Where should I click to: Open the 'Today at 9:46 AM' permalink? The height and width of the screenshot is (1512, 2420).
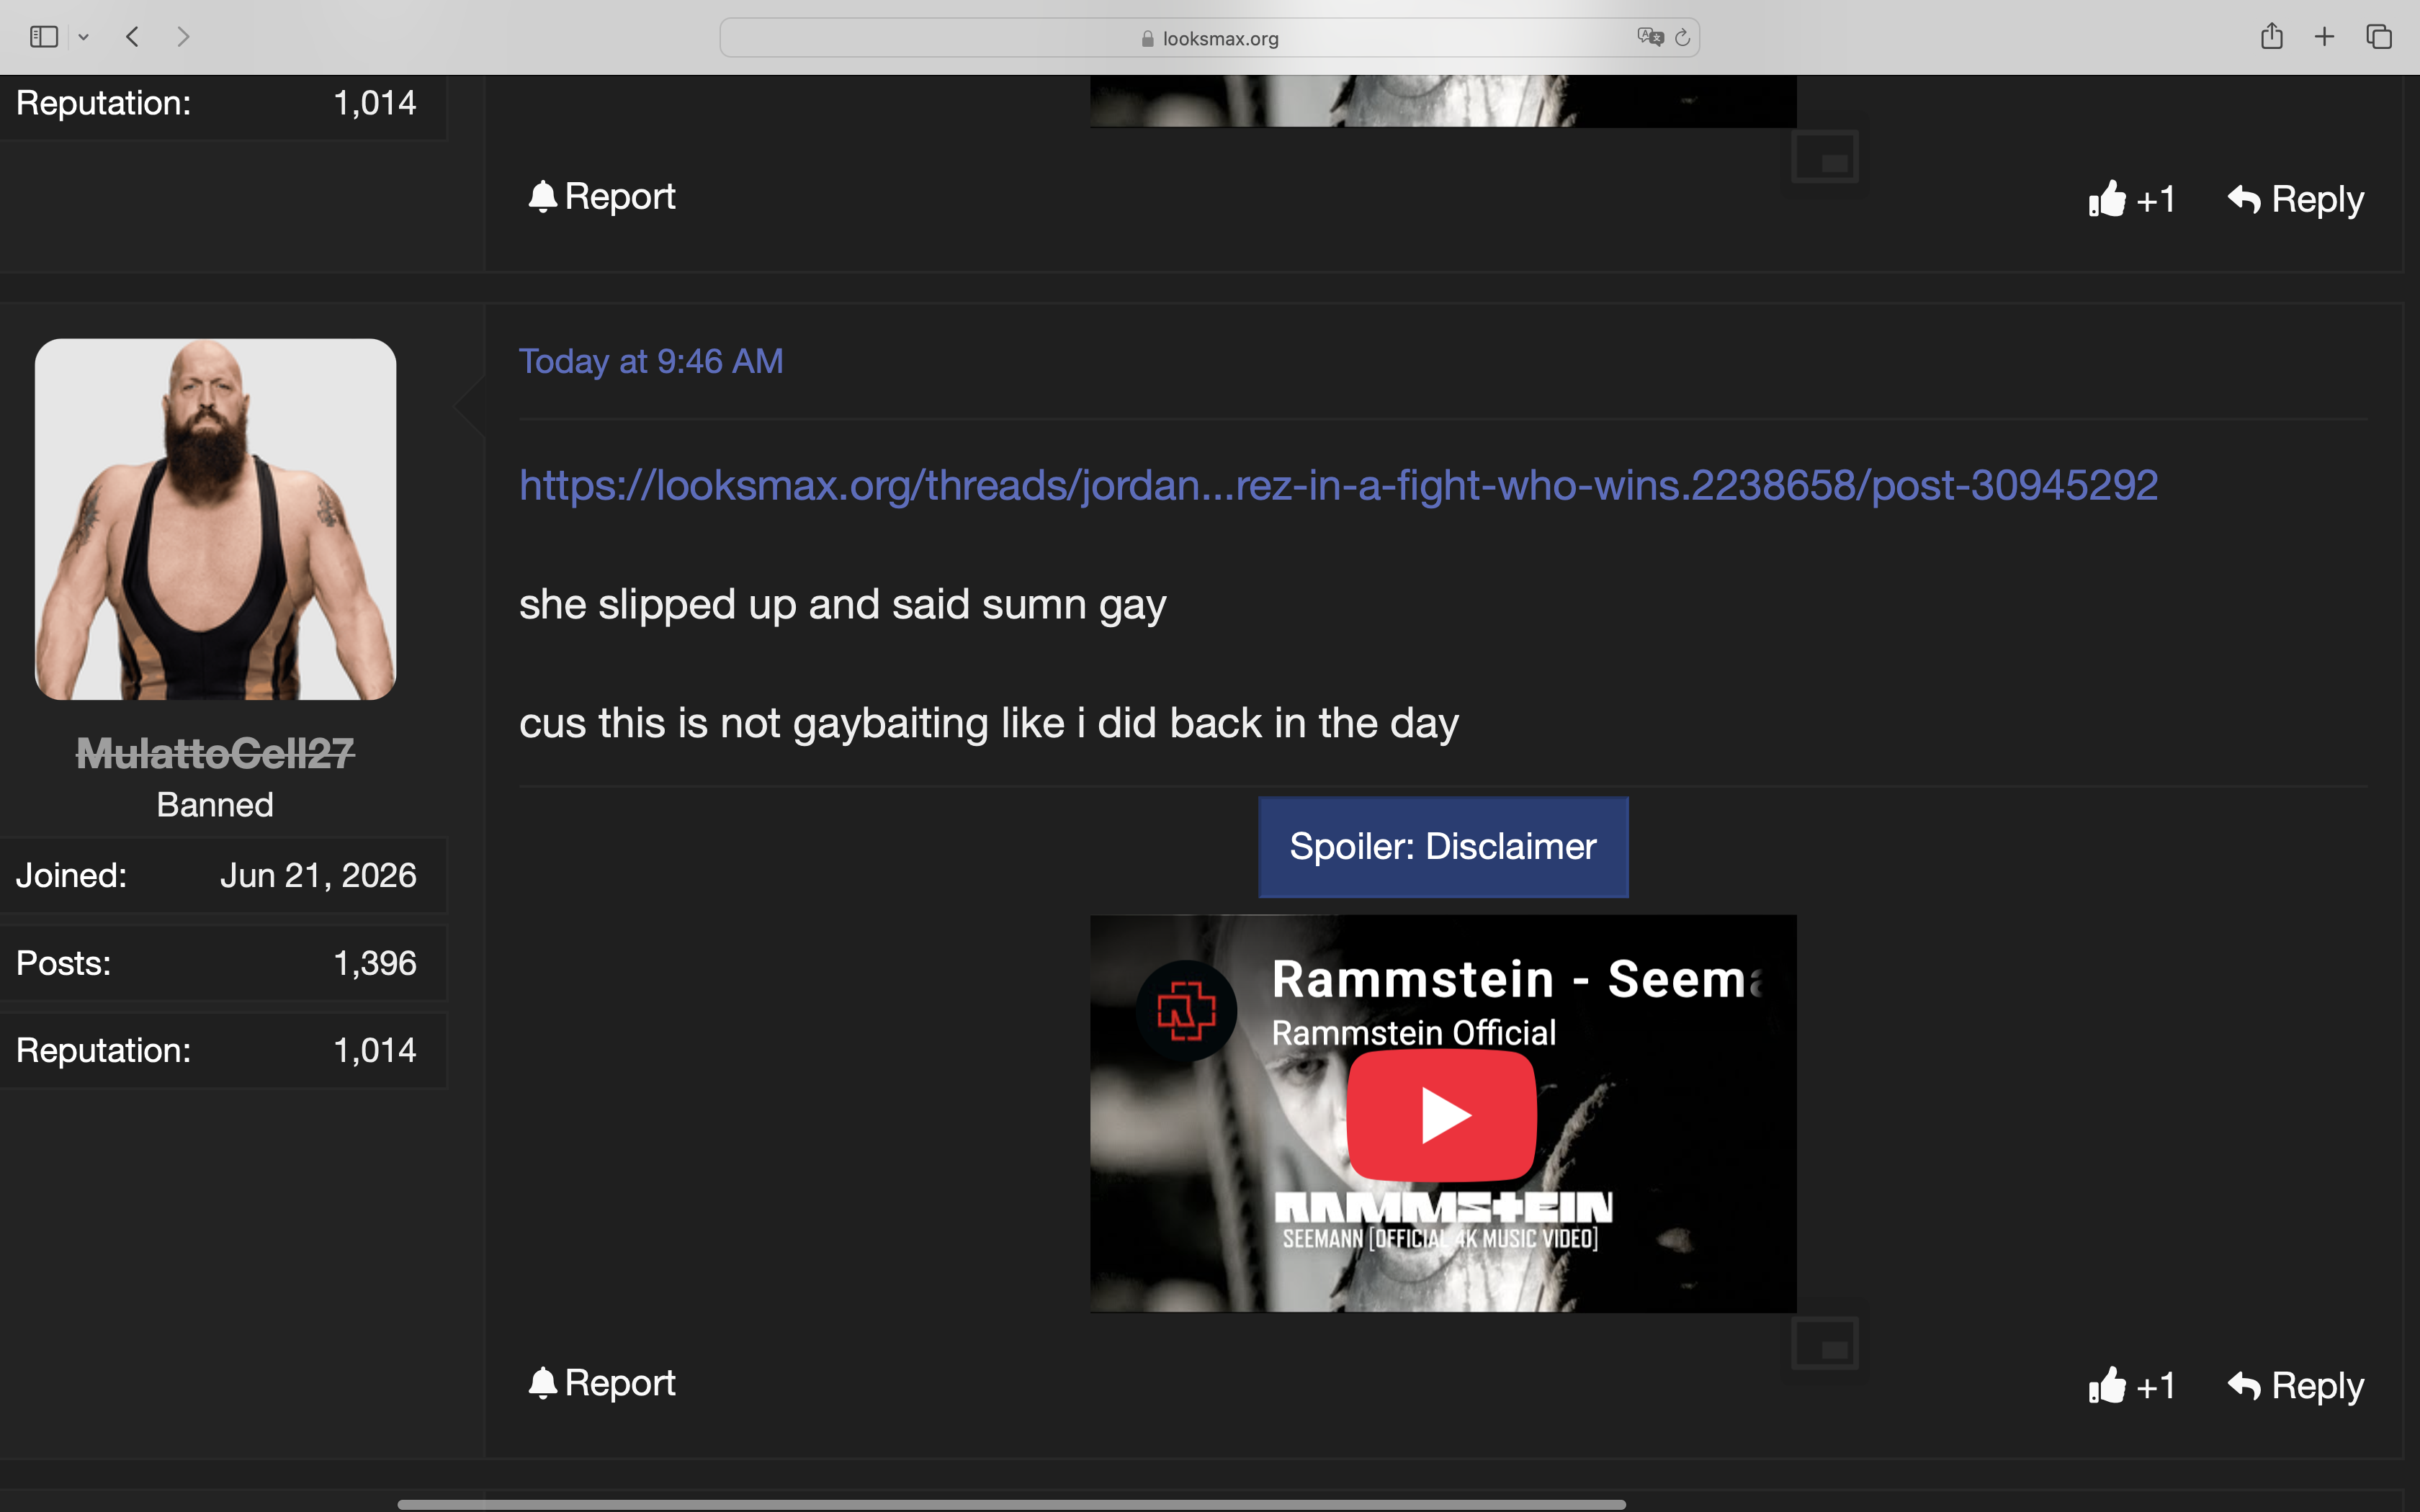[651, 361]
